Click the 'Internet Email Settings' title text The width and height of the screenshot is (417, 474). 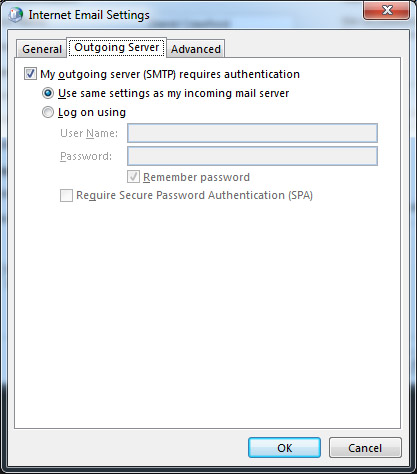click(89, 15)
